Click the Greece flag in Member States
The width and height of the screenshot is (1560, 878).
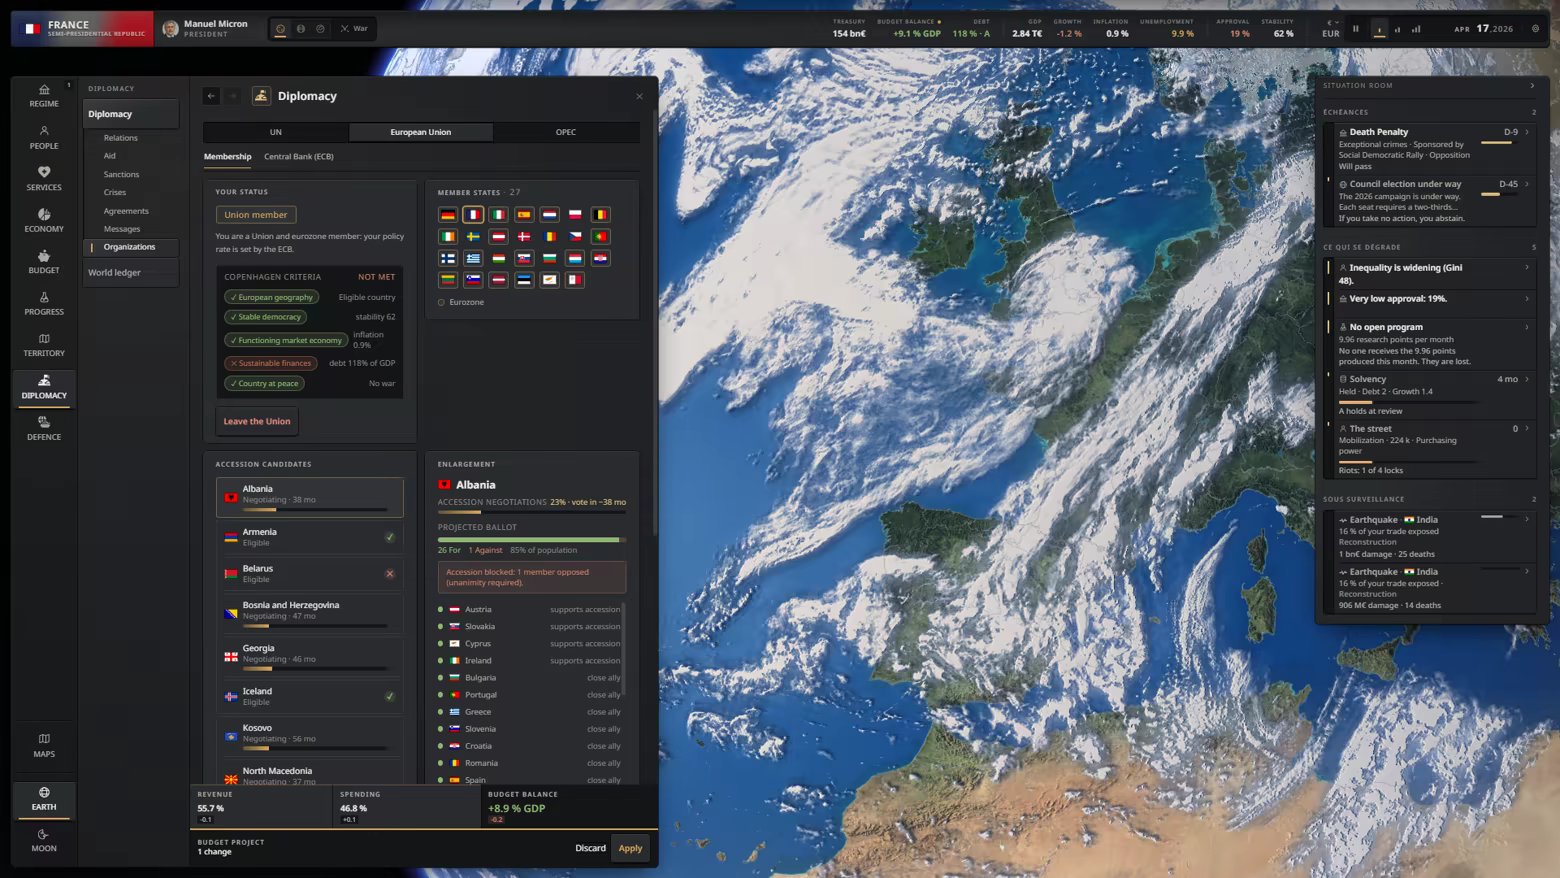tap(473, 258)
